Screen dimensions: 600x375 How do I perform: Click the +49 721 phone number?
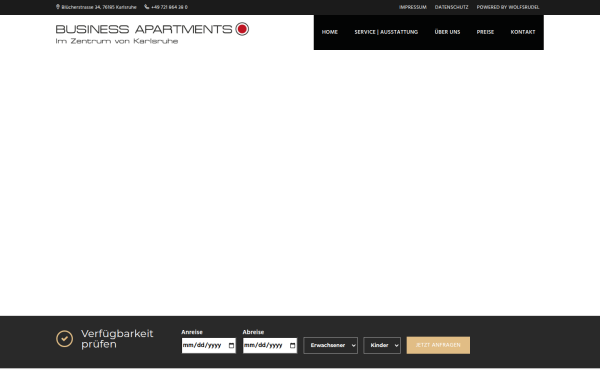point(170,7)
